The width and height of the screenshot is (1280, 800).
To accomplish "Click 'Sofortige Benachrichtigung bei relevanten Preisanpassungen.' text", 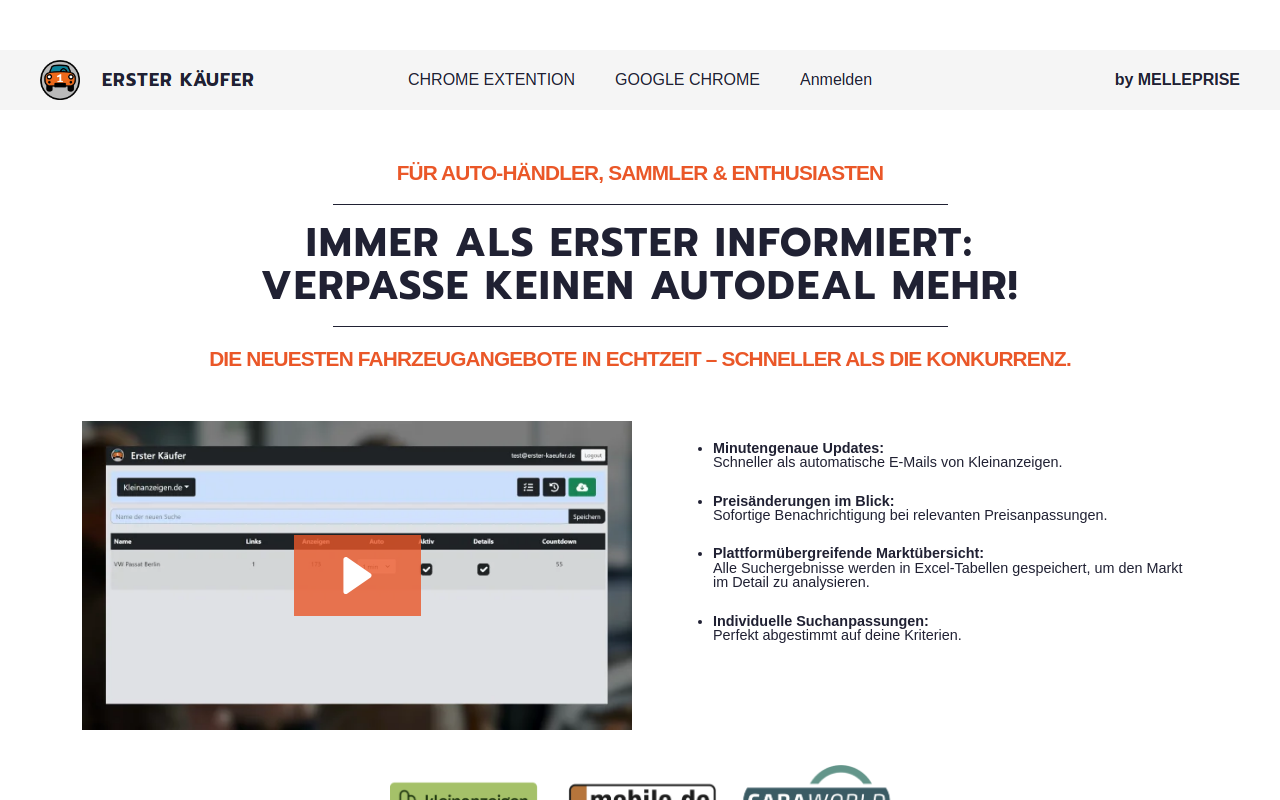I will point(910,515).
